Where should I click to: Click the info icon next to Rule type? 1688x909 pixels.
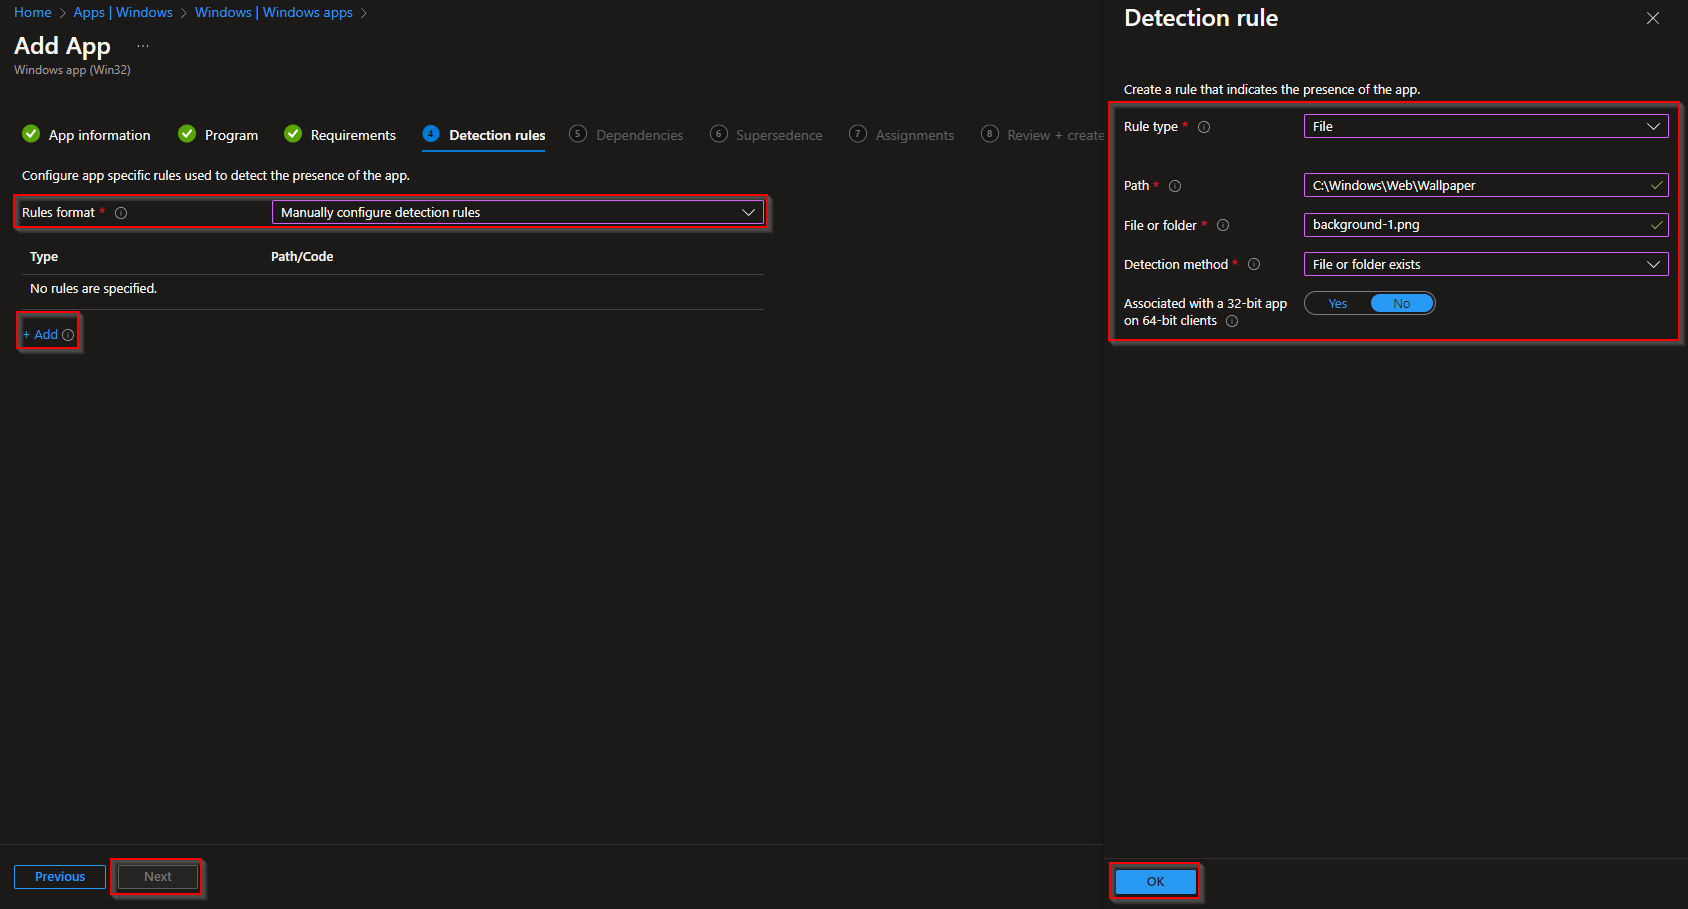(1204, 126)
